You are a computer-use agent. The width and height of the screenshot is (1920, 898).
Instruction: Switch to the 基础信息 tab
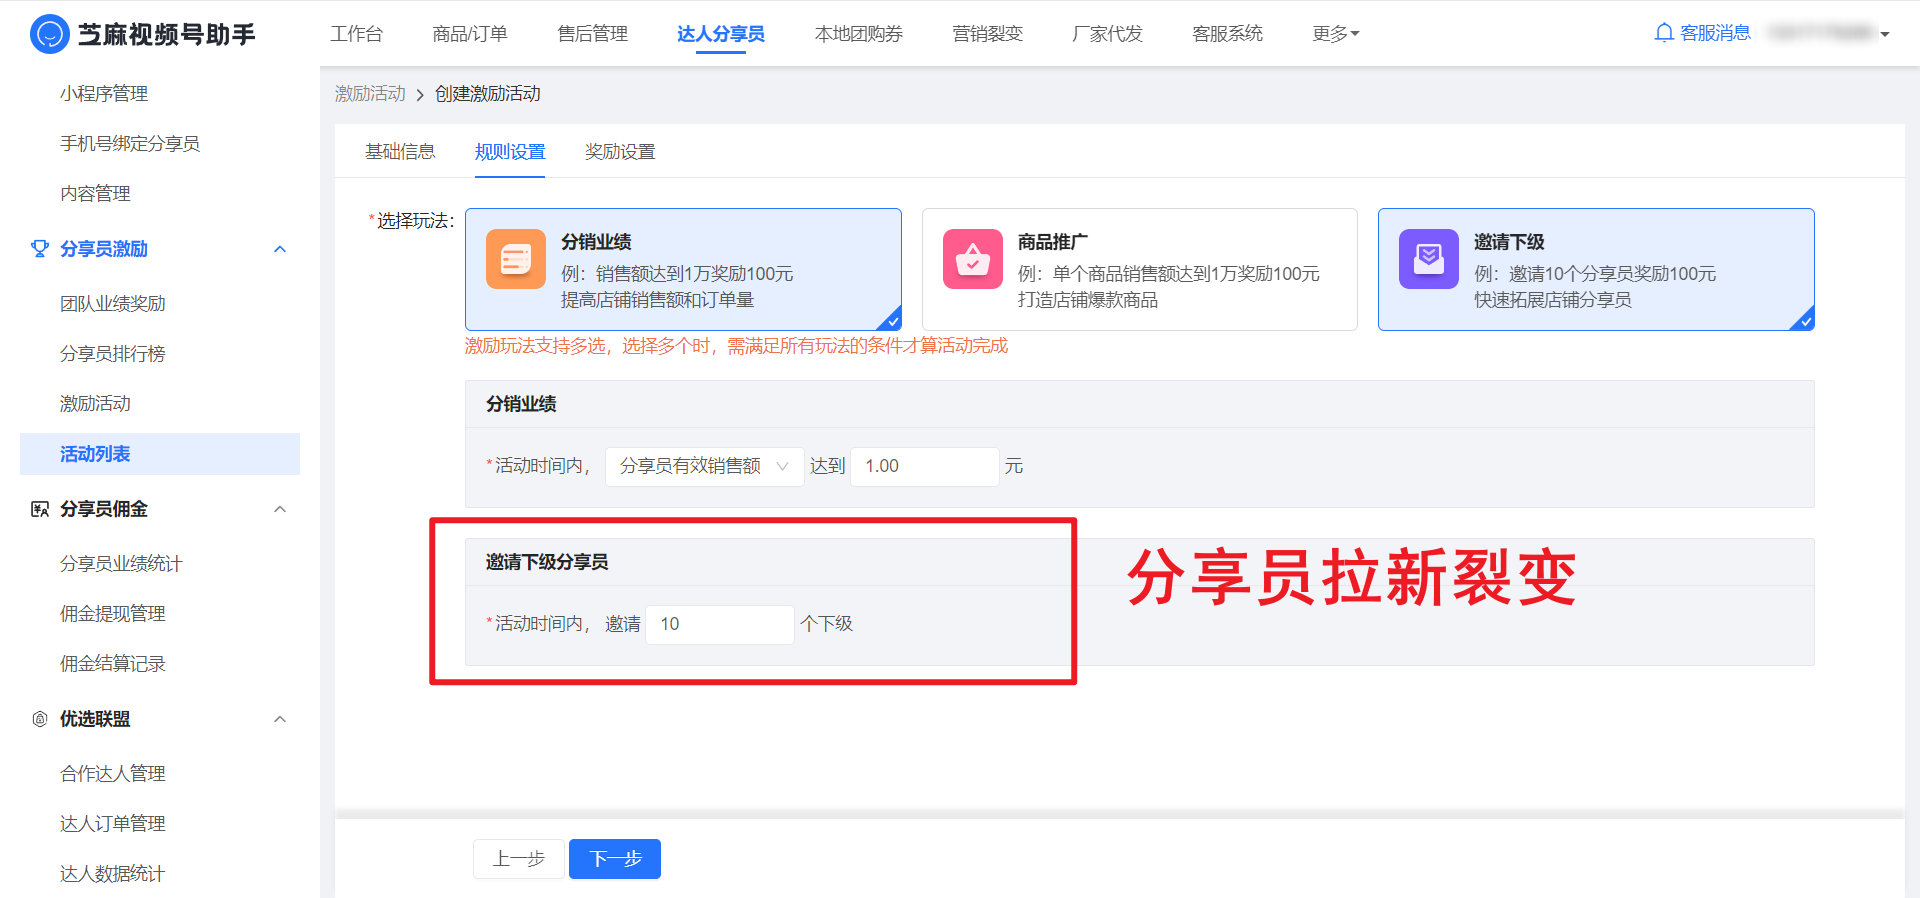point(400,152)
